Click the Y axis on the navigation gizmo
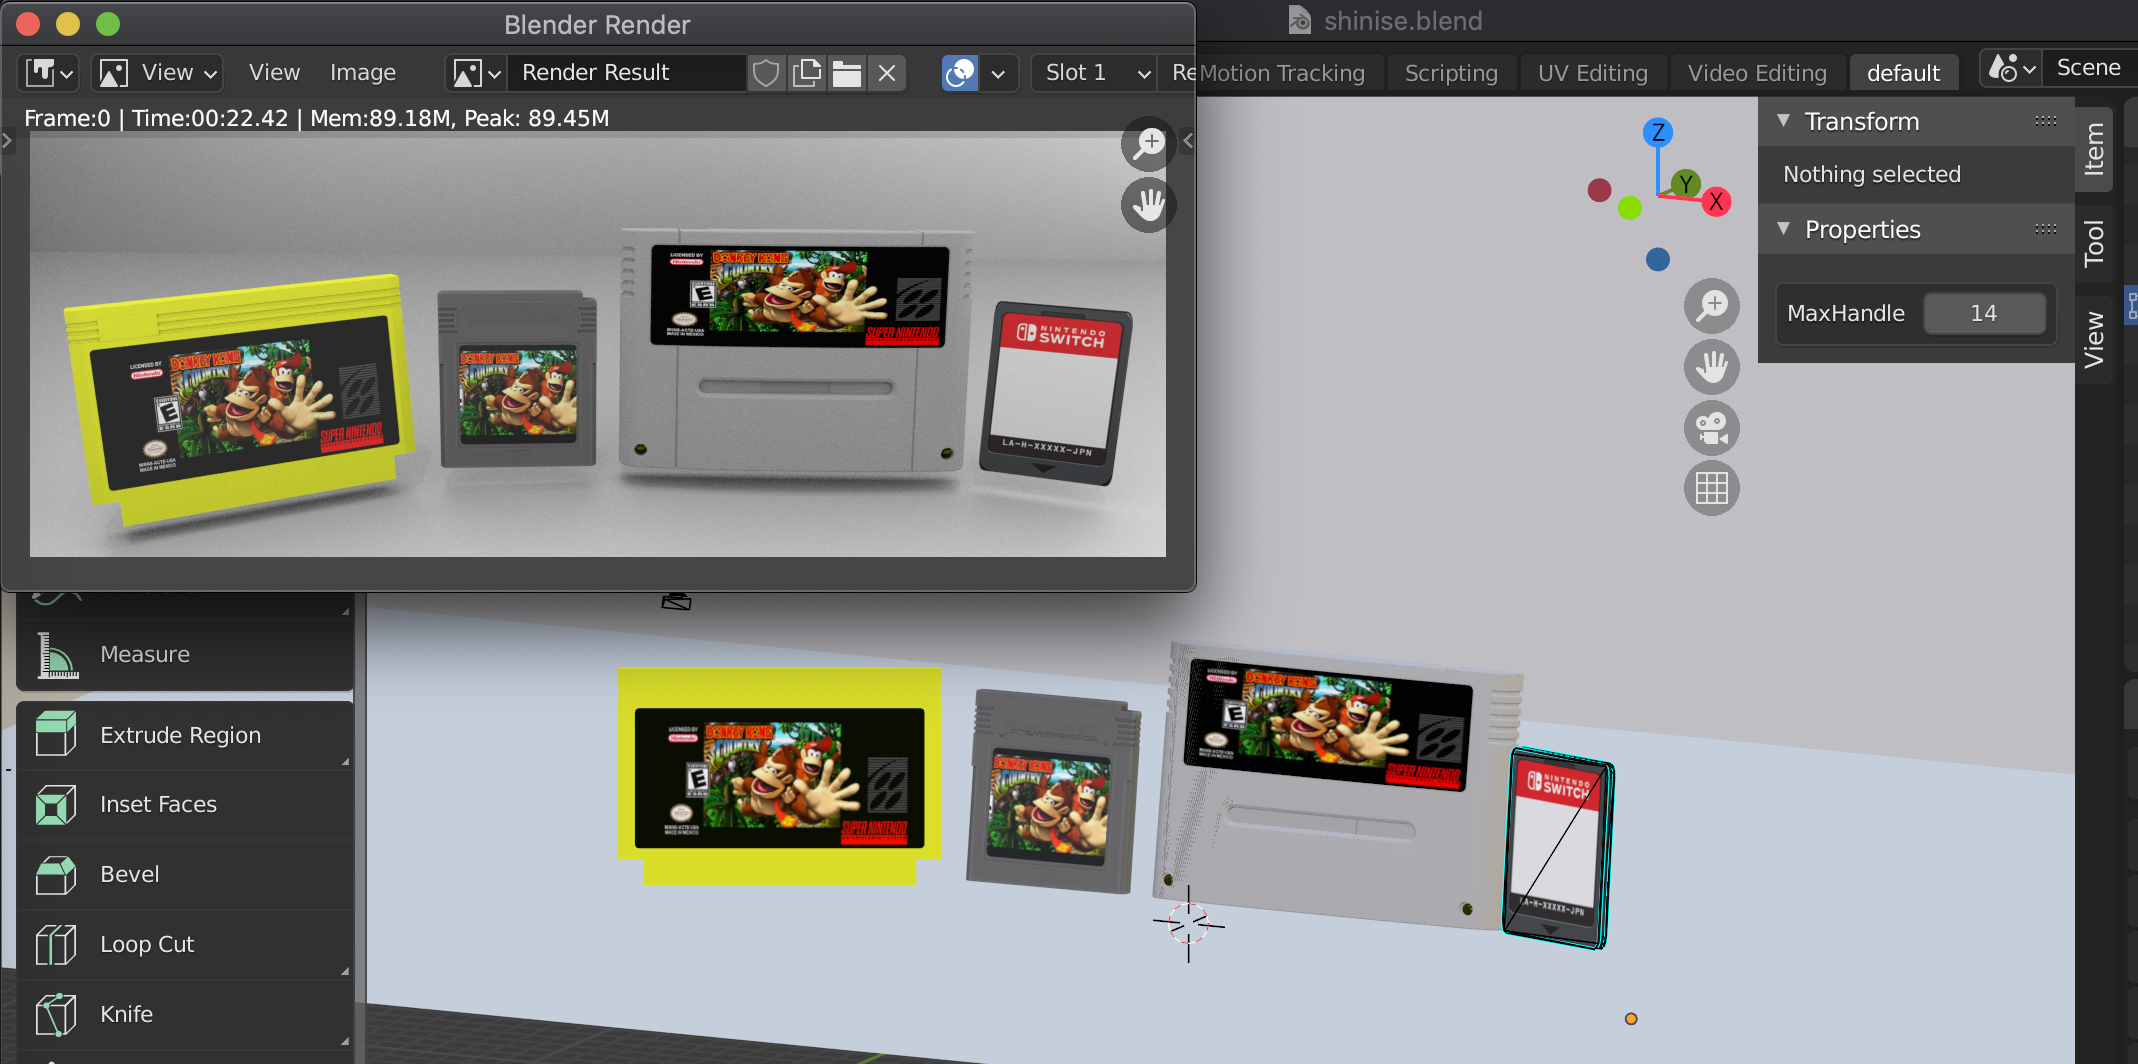The height and width of the screenshot is (1064, 2138). point(1686,183)
